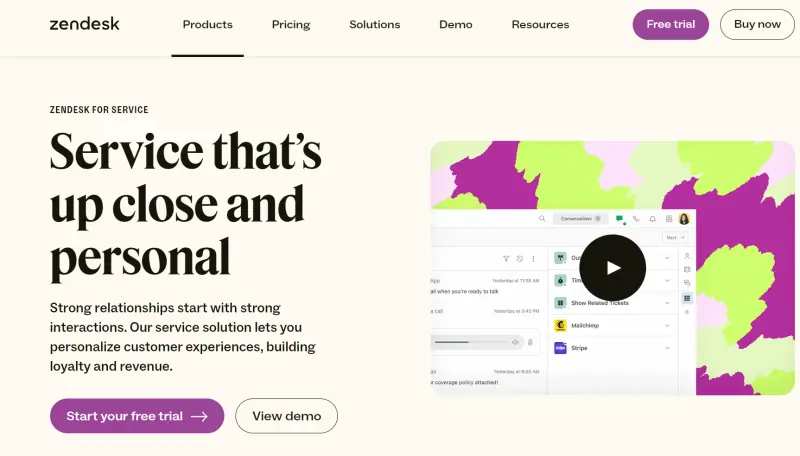Image resolution: width=800 pixels, height=456 pixels.
Task: Click 'Show Related Tickets' label
Action: tap(599, 303)
